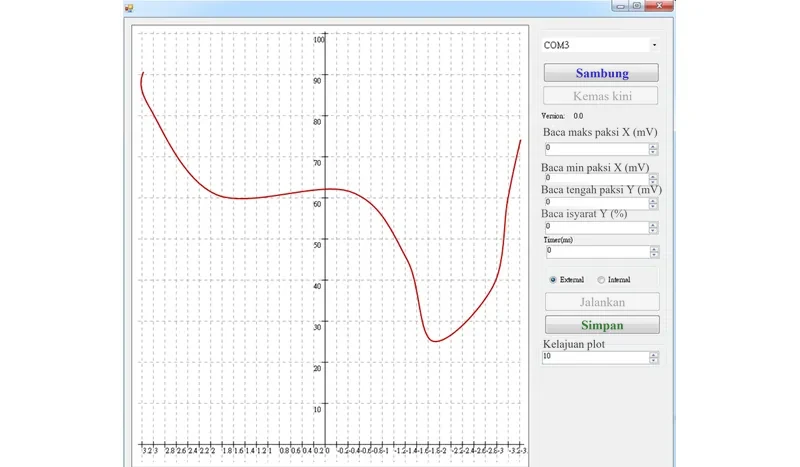Adjust the Baca isyarat Y spinner arrows
Viewport: 800px width, 467px height.
coord(653,228)
